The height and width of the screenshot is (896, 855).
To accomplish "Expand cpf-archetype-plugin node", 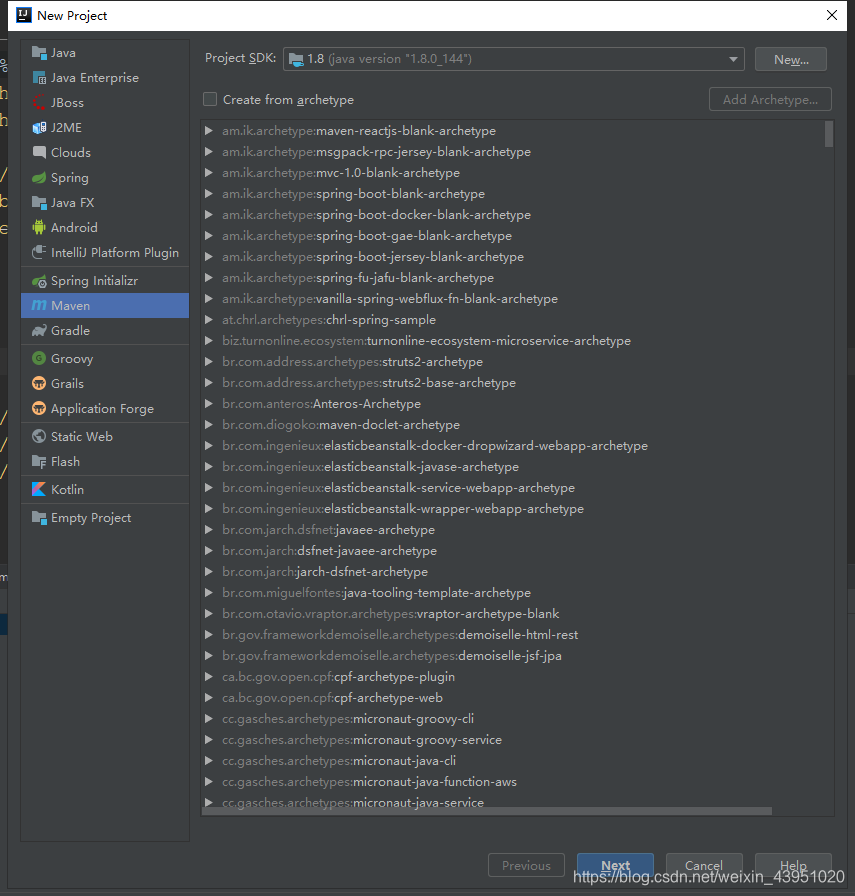I will pos(209,677).
